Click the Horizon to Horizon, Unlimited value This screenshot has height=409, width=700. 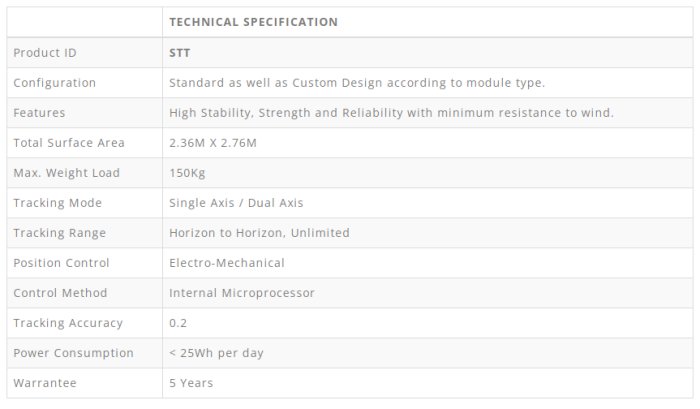[x=259, y=233]
